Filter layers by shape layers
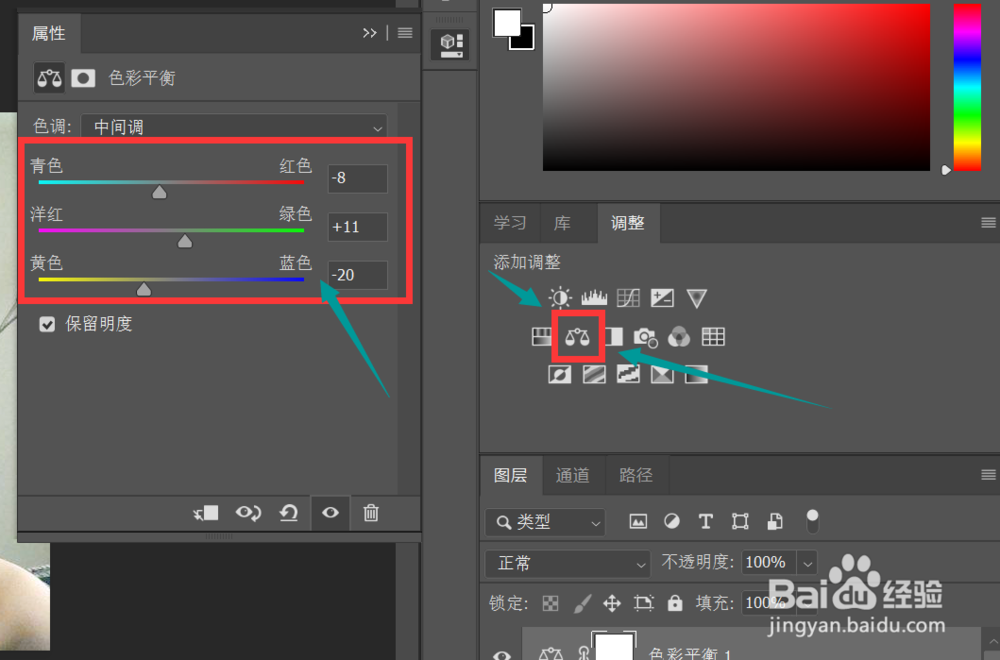This screenshot has width=1000, height=660. coord(740,522)
